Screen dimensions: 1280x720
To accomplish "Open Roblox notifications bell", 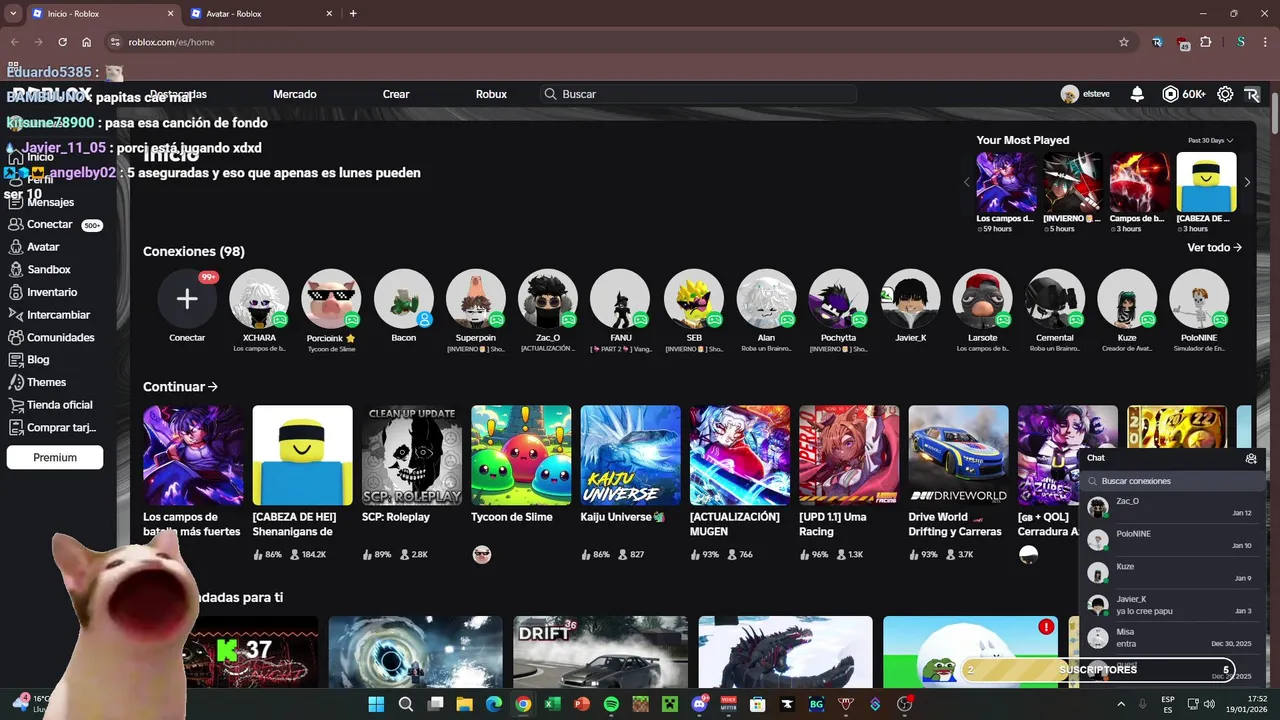I will [1137, 94].
